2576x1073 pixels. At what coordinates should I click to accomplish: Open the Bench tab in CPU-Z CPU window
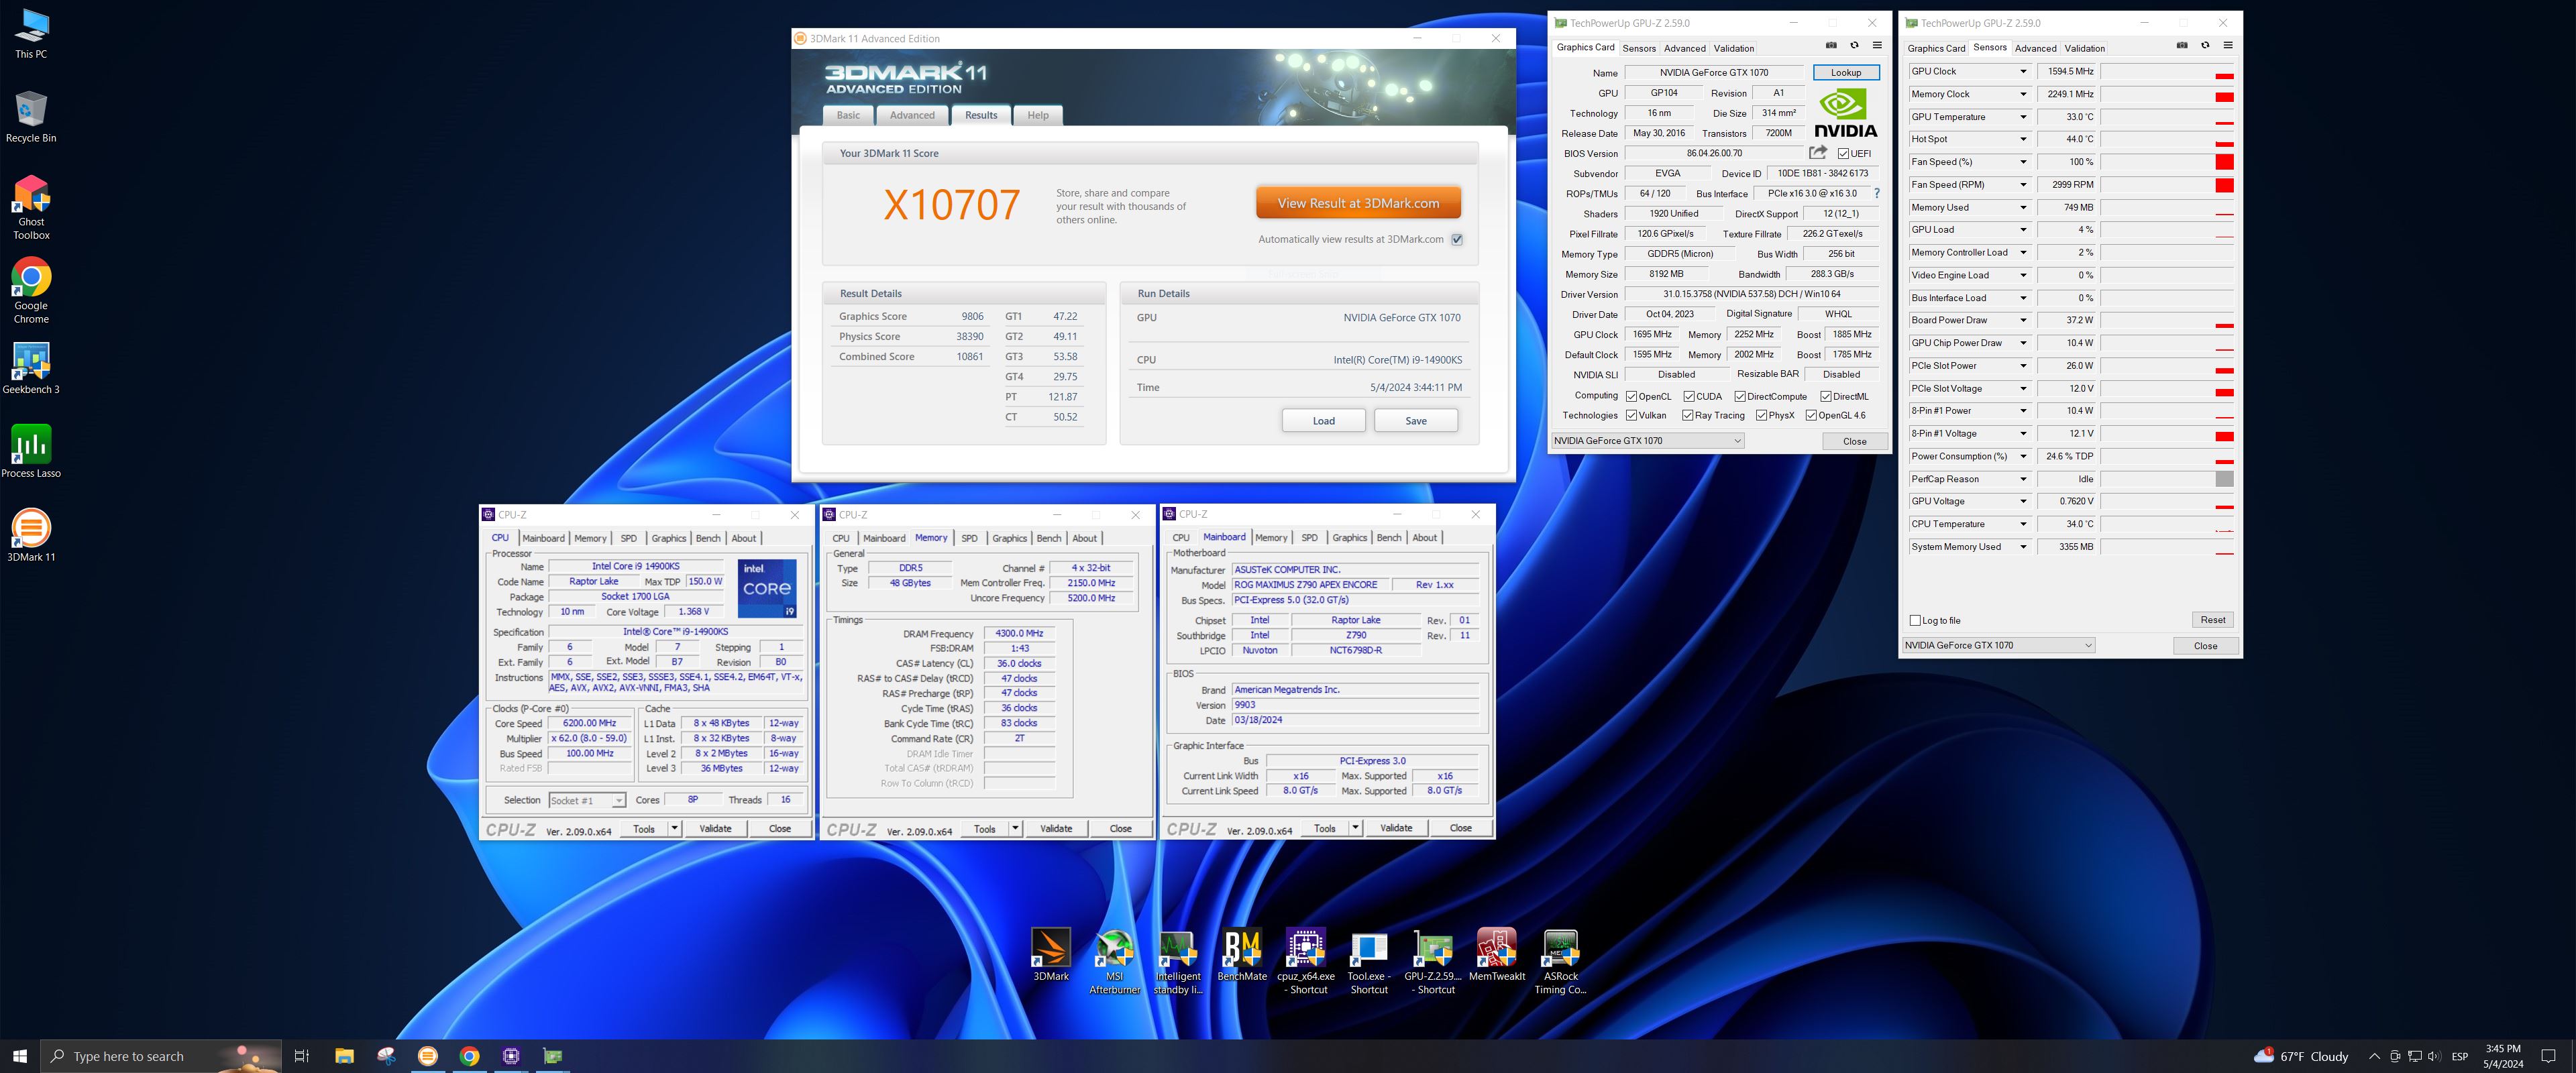tap(708, 538)
